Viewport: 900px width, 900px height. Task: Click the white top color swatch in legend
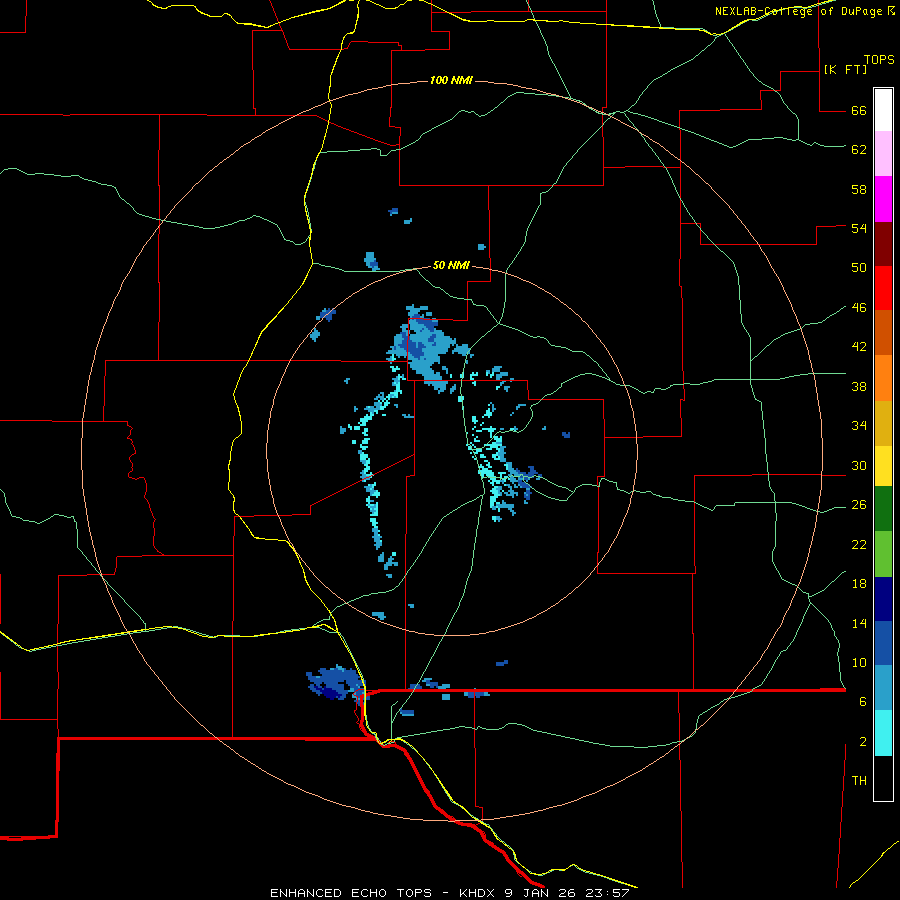(883, 110)
